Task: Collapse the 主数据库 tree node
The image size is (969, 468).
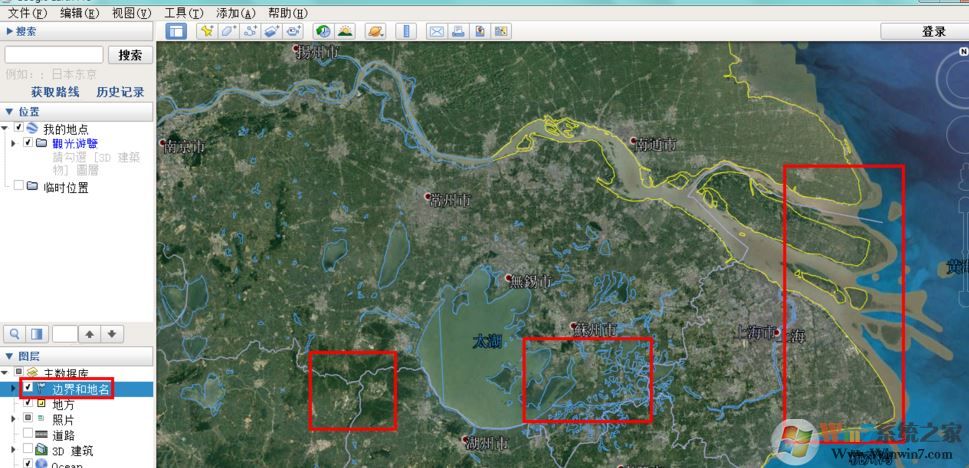Action: 5,372
